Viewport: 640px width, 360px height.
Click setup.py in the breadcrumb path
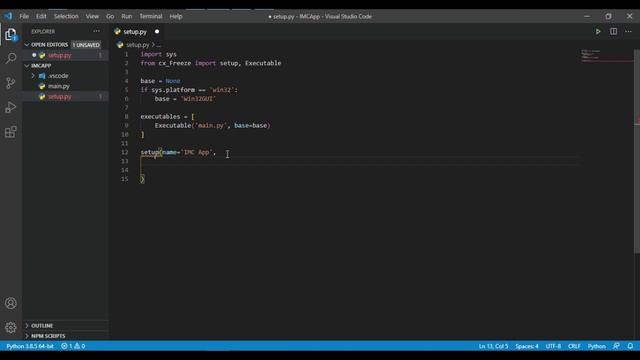click(x=138, y=45)
